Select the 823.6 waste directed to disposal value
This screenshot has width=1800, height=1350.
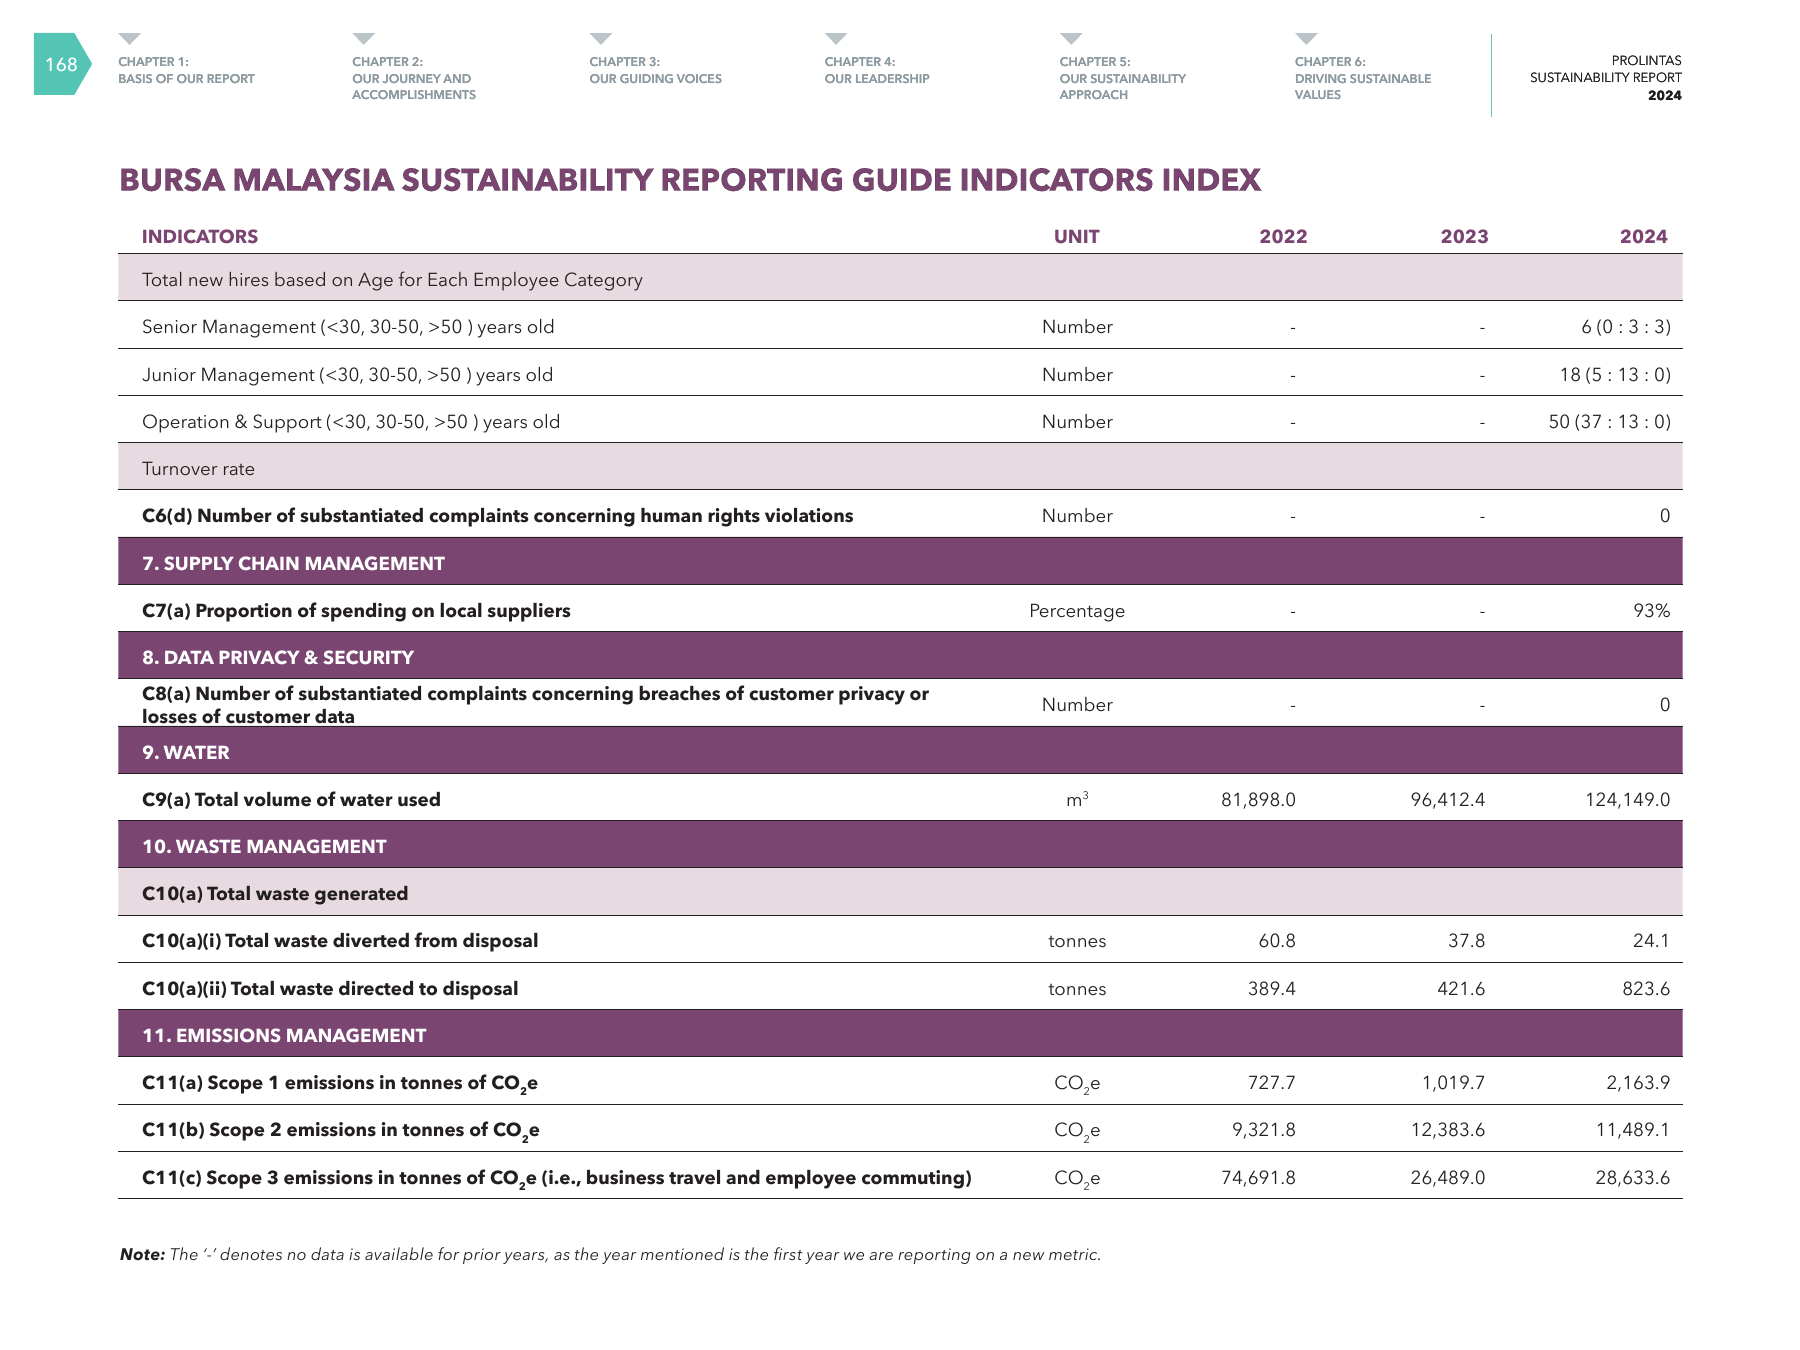click(1646, 989)
